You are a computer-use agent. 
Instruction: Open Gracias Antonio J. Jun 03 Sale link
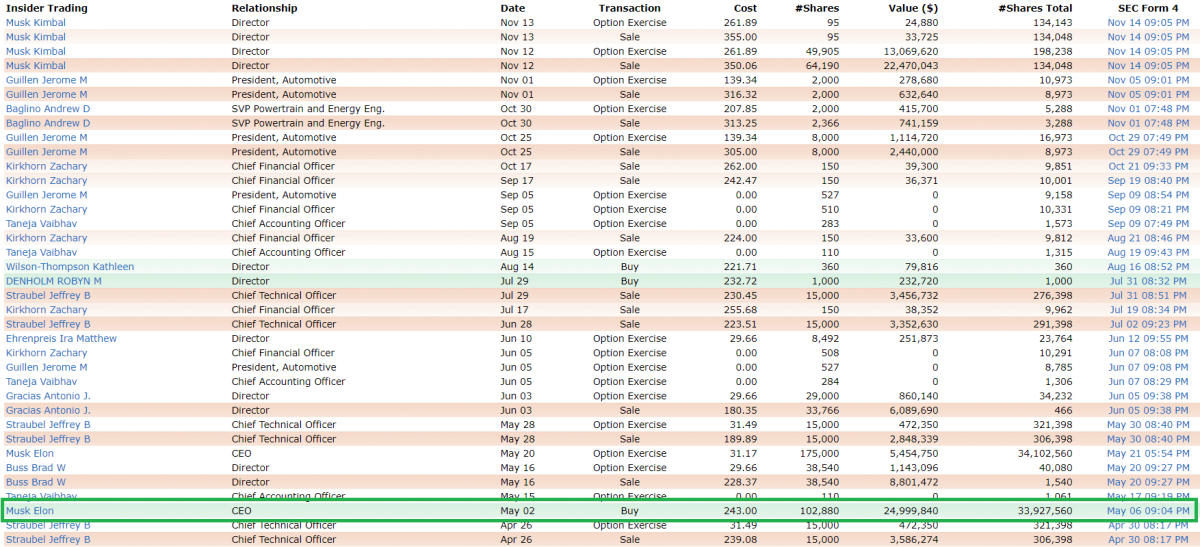(48, 410)
